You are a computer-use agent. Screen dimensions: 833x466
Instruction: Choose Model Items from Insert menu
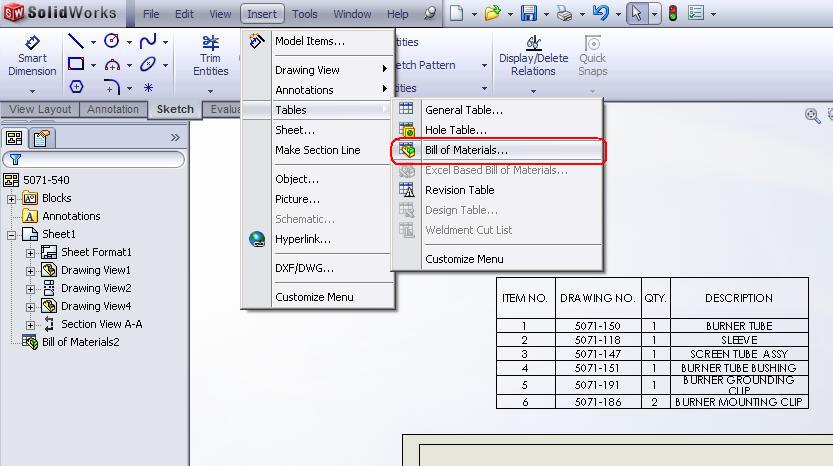click(x=318, y=41)
